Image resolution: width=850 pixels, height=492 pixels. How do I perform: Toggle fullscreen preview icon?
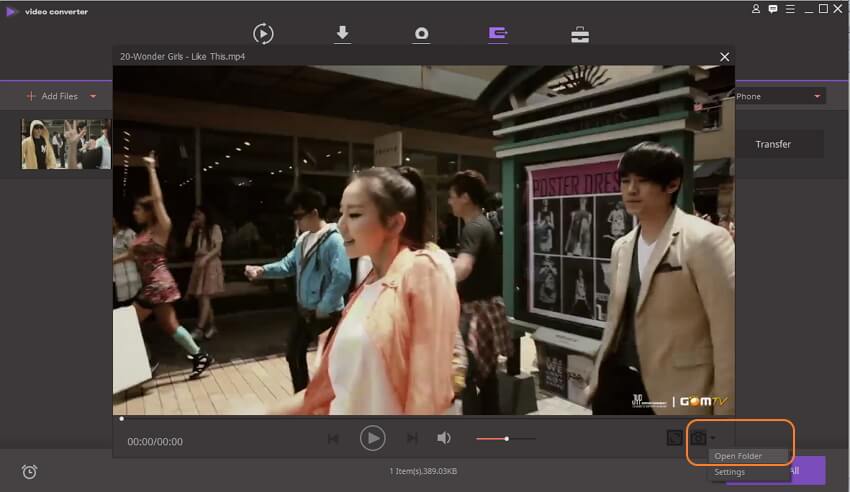pos(674,437)
